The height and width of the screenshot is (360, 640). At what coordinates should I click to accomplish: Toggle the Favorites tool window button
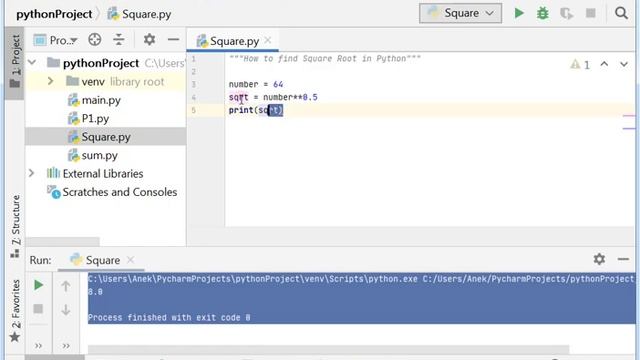point(15,310)
